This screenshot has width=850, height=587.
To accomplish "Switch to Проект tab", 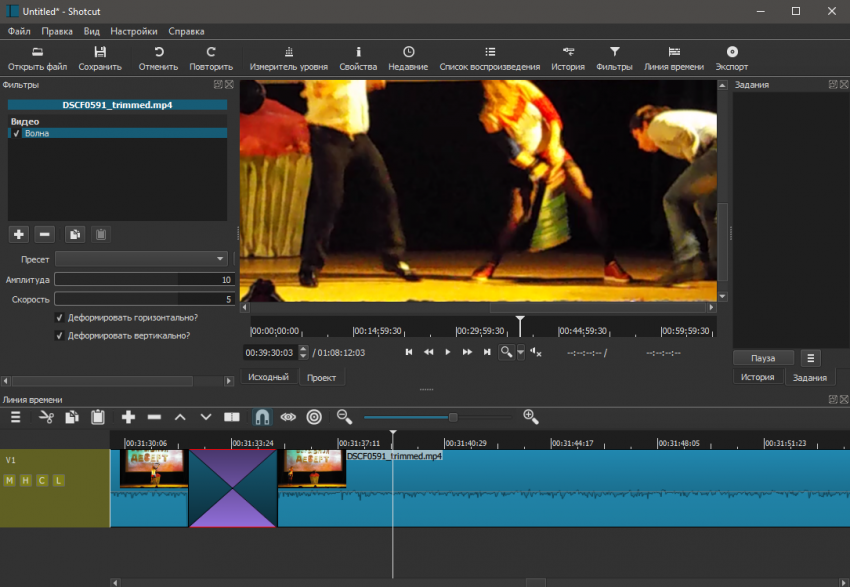I will pos(321,377).
